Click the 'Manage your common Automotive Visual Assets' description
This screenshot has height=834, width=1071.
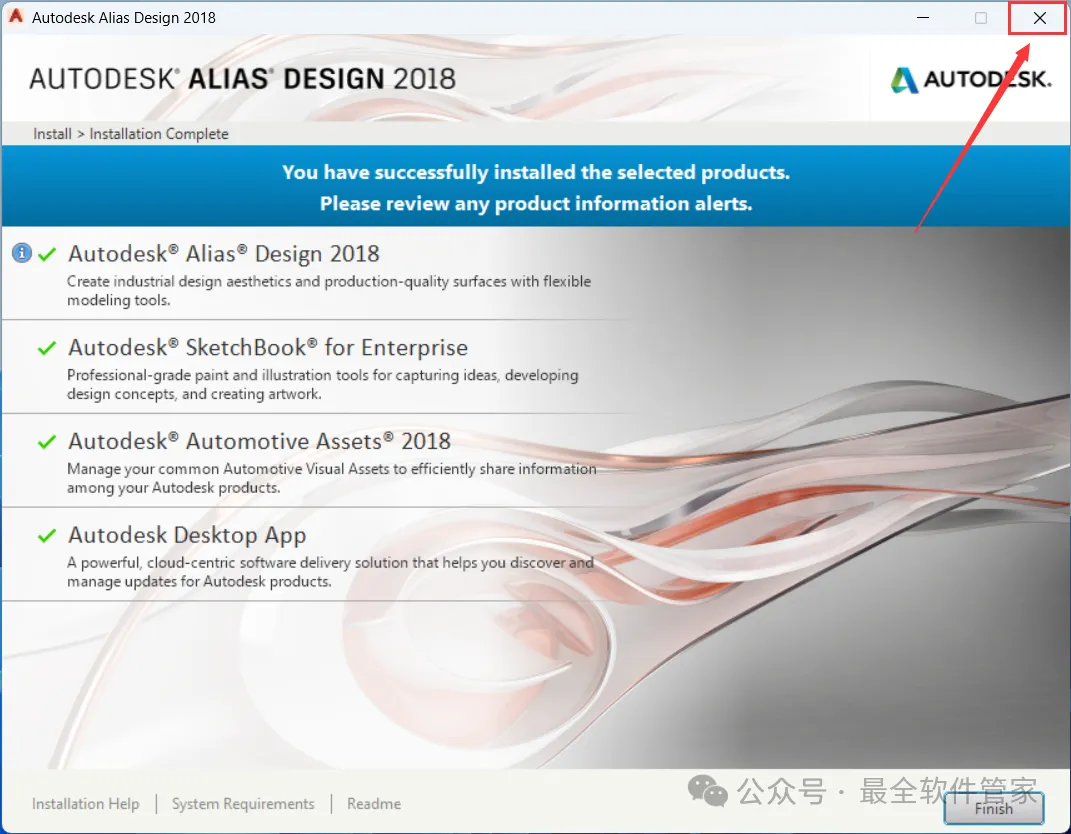tap(331, 478)
